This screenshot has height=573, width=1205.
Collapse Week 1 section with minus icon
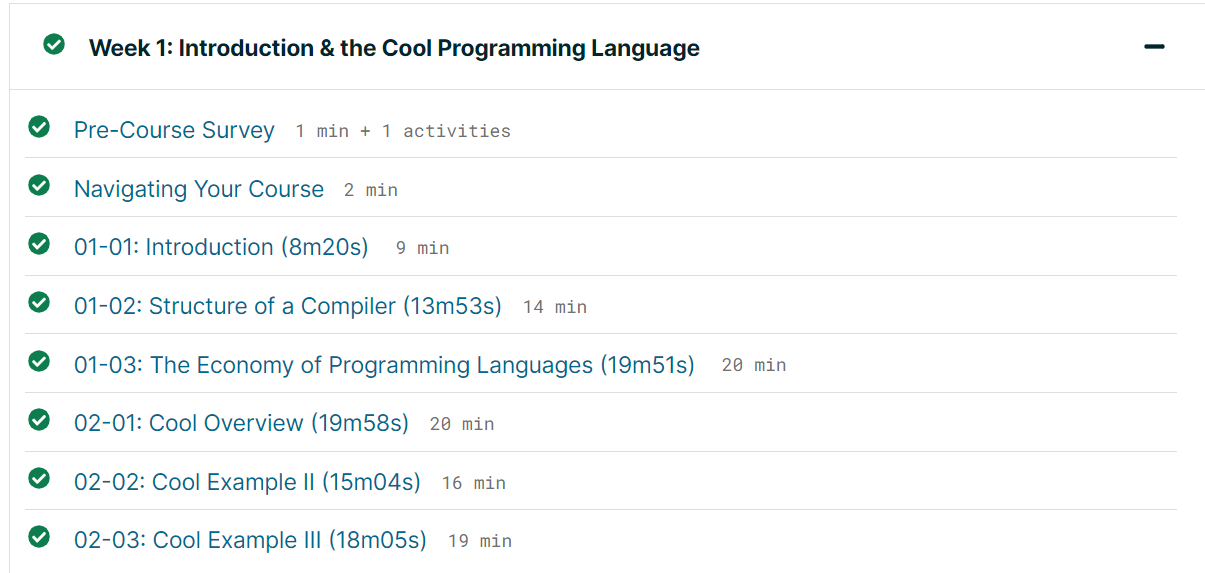(x=1154, y=47)
